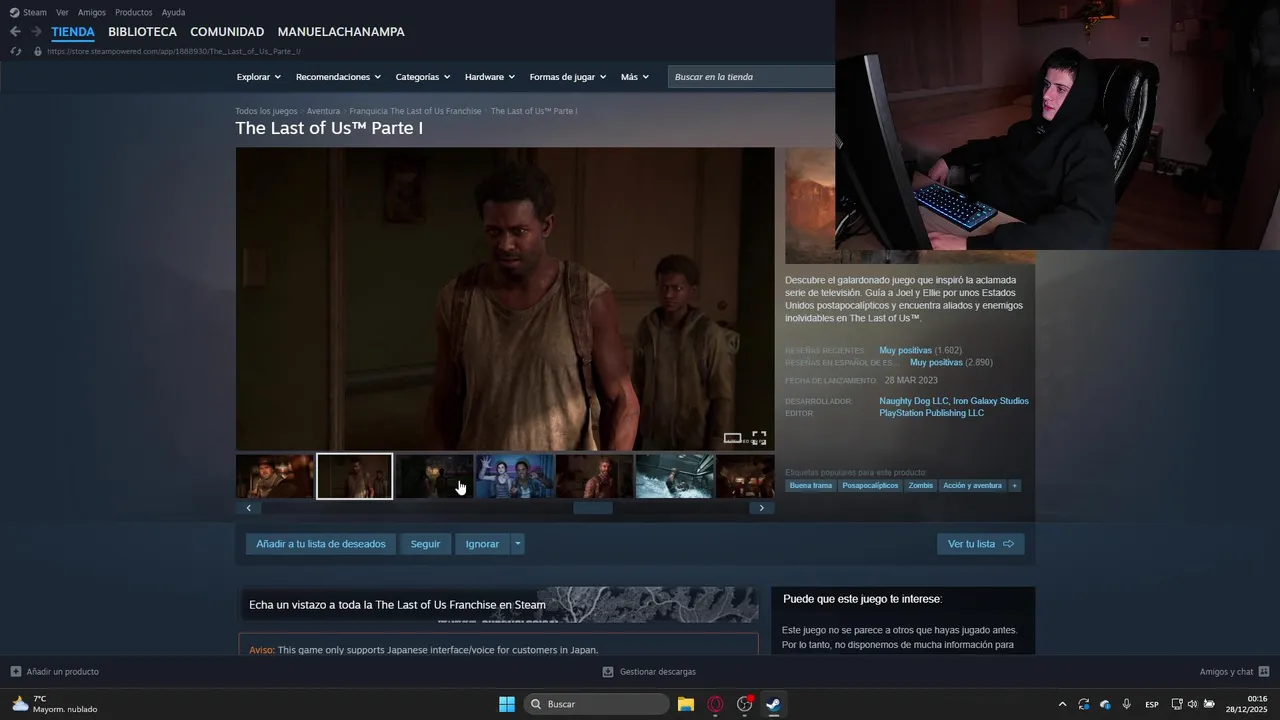The image size is (1280, 720).
Task: Expand the Explorar dropdown
Action: point(258,77)
